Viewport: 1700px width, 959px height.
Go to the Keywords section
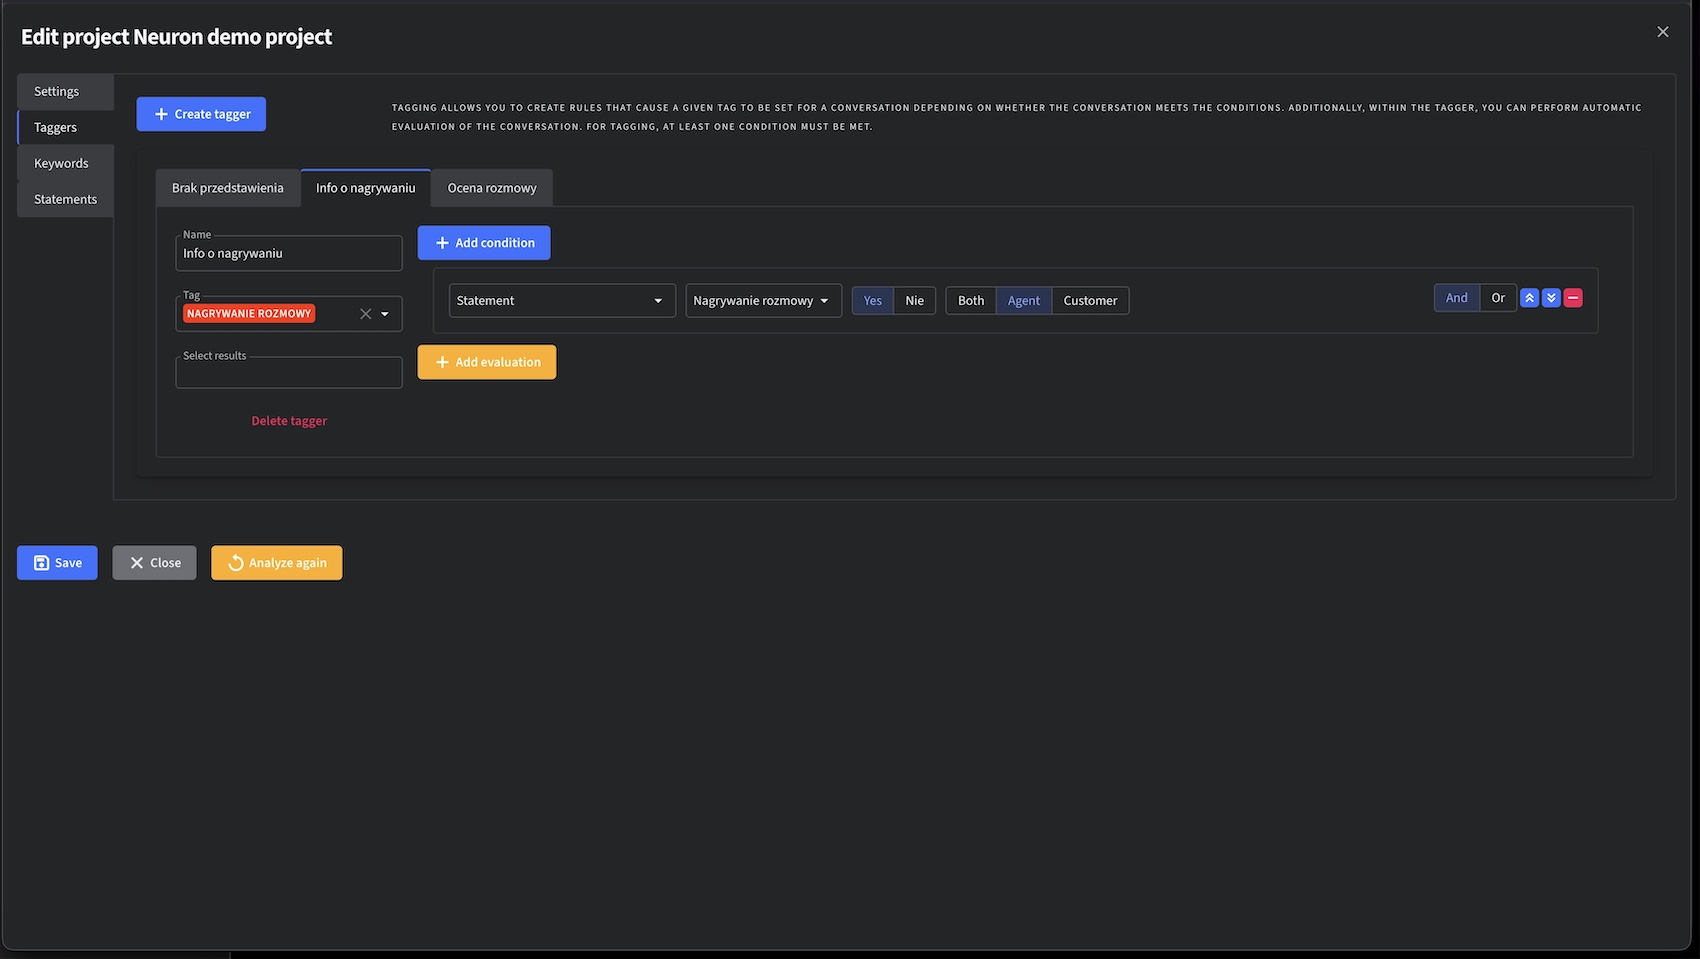click(x=61, y=163)
